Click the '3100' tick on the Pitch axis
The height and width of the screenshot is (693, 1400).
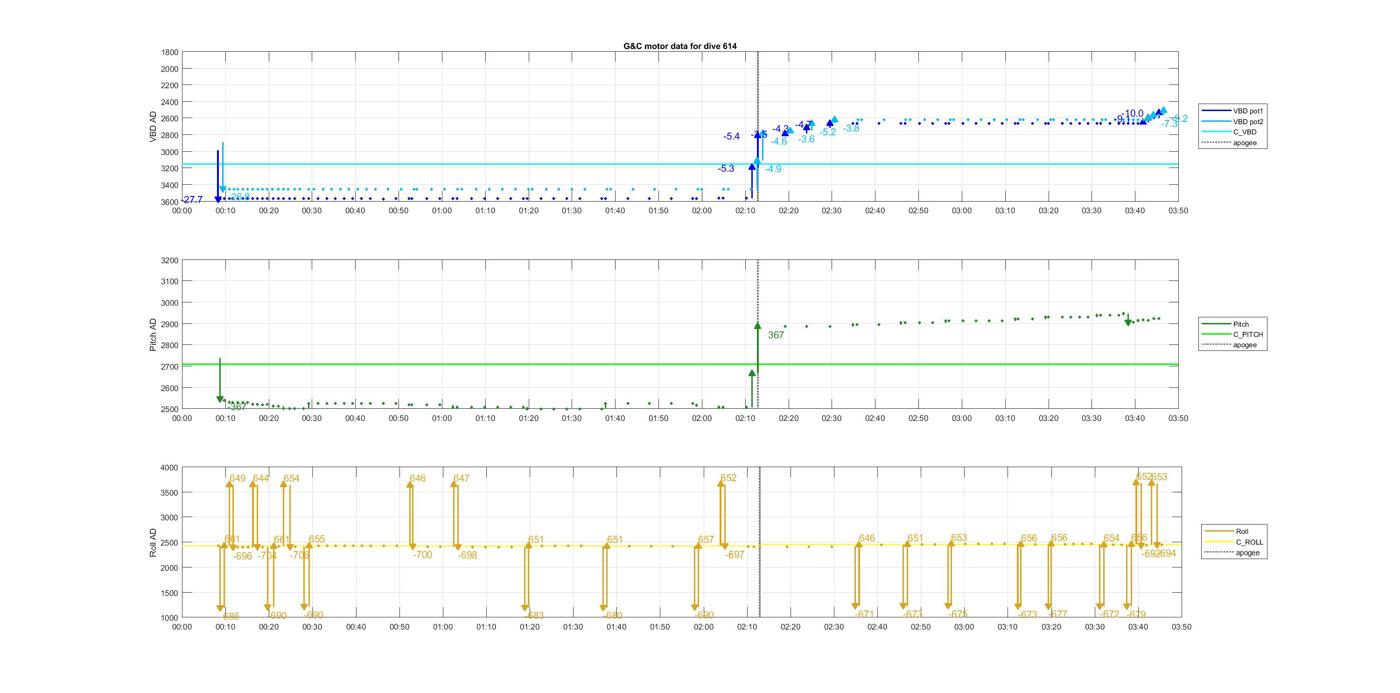[x=170, y=282]
